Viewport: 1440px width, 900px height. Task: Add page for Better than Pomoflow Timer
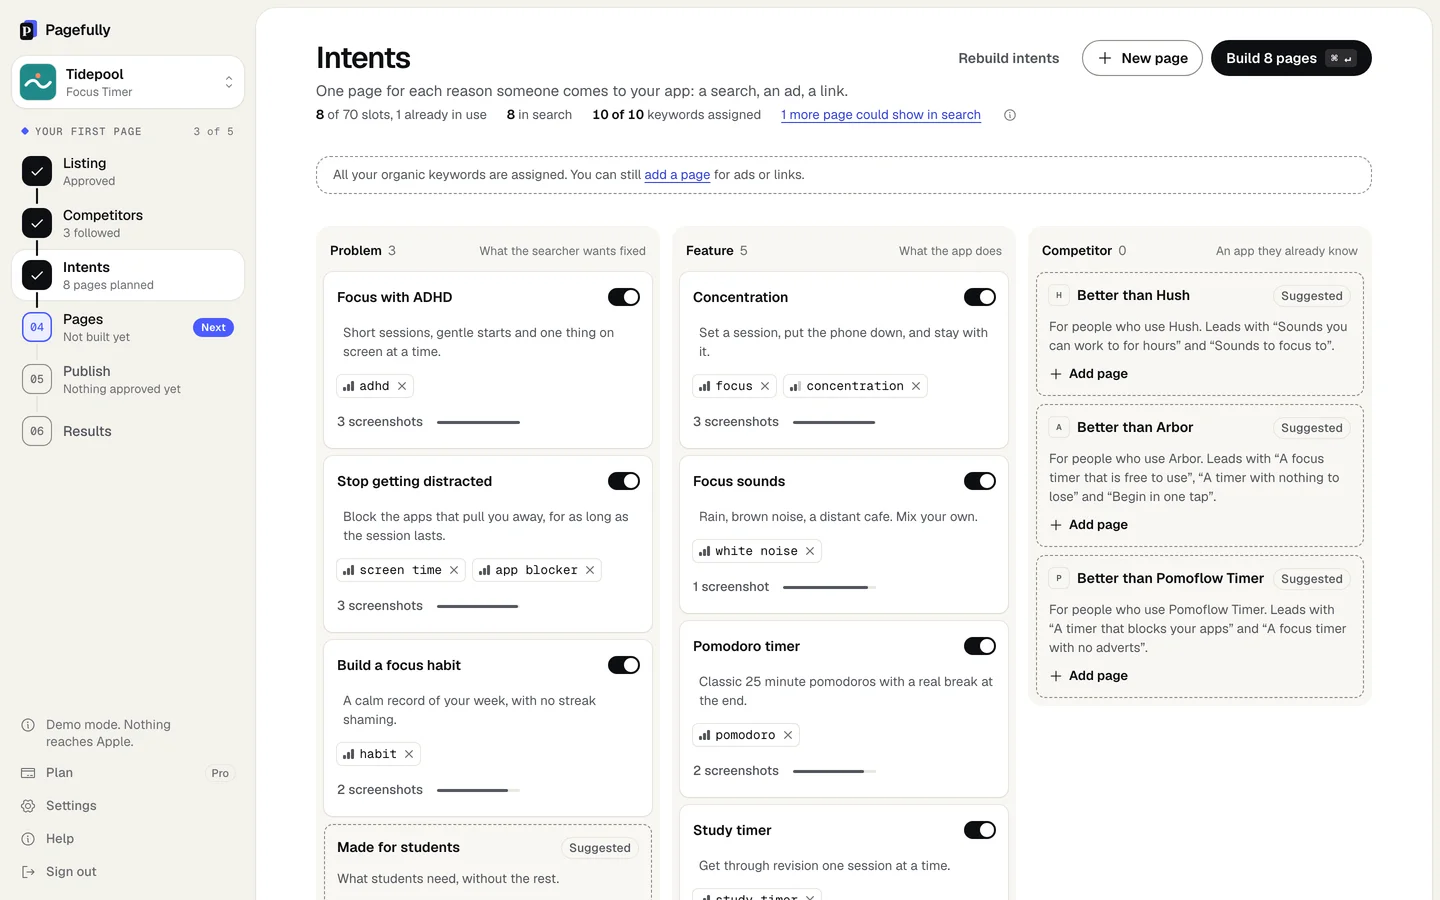click(x=1088, y=676)
